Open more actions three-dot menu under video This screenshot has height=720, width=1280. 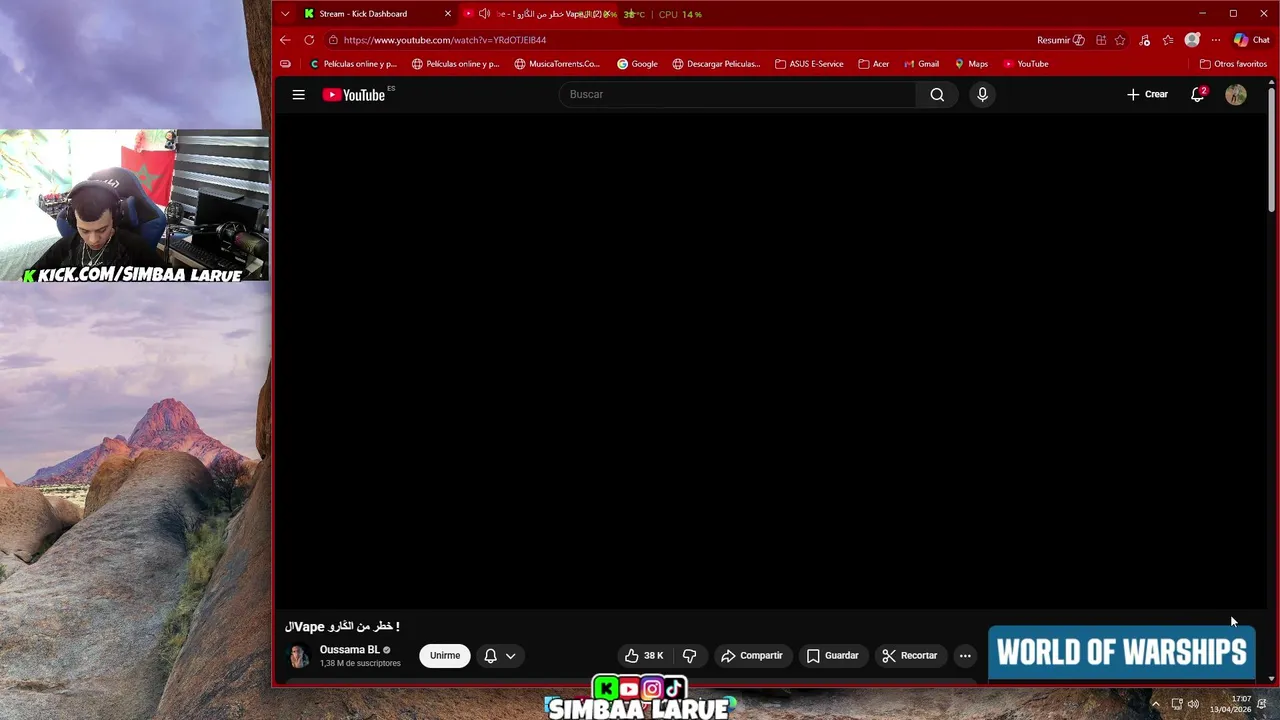[x=965, y=656]
